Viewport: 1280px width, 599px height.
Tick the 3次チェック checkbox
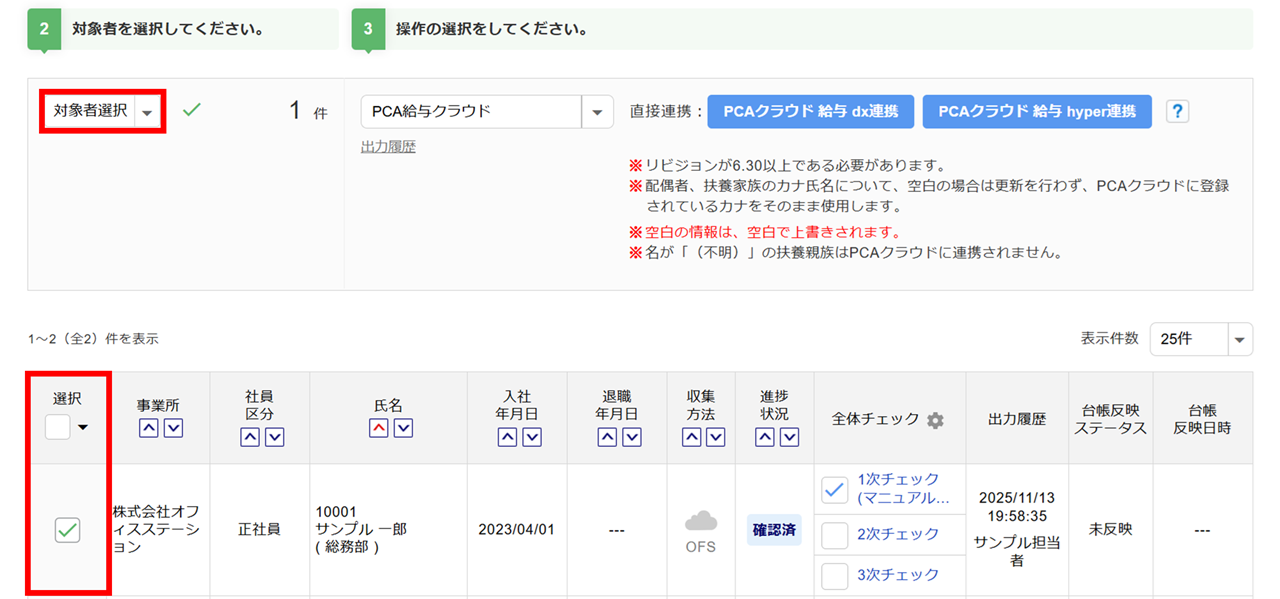tap(834, 576)
